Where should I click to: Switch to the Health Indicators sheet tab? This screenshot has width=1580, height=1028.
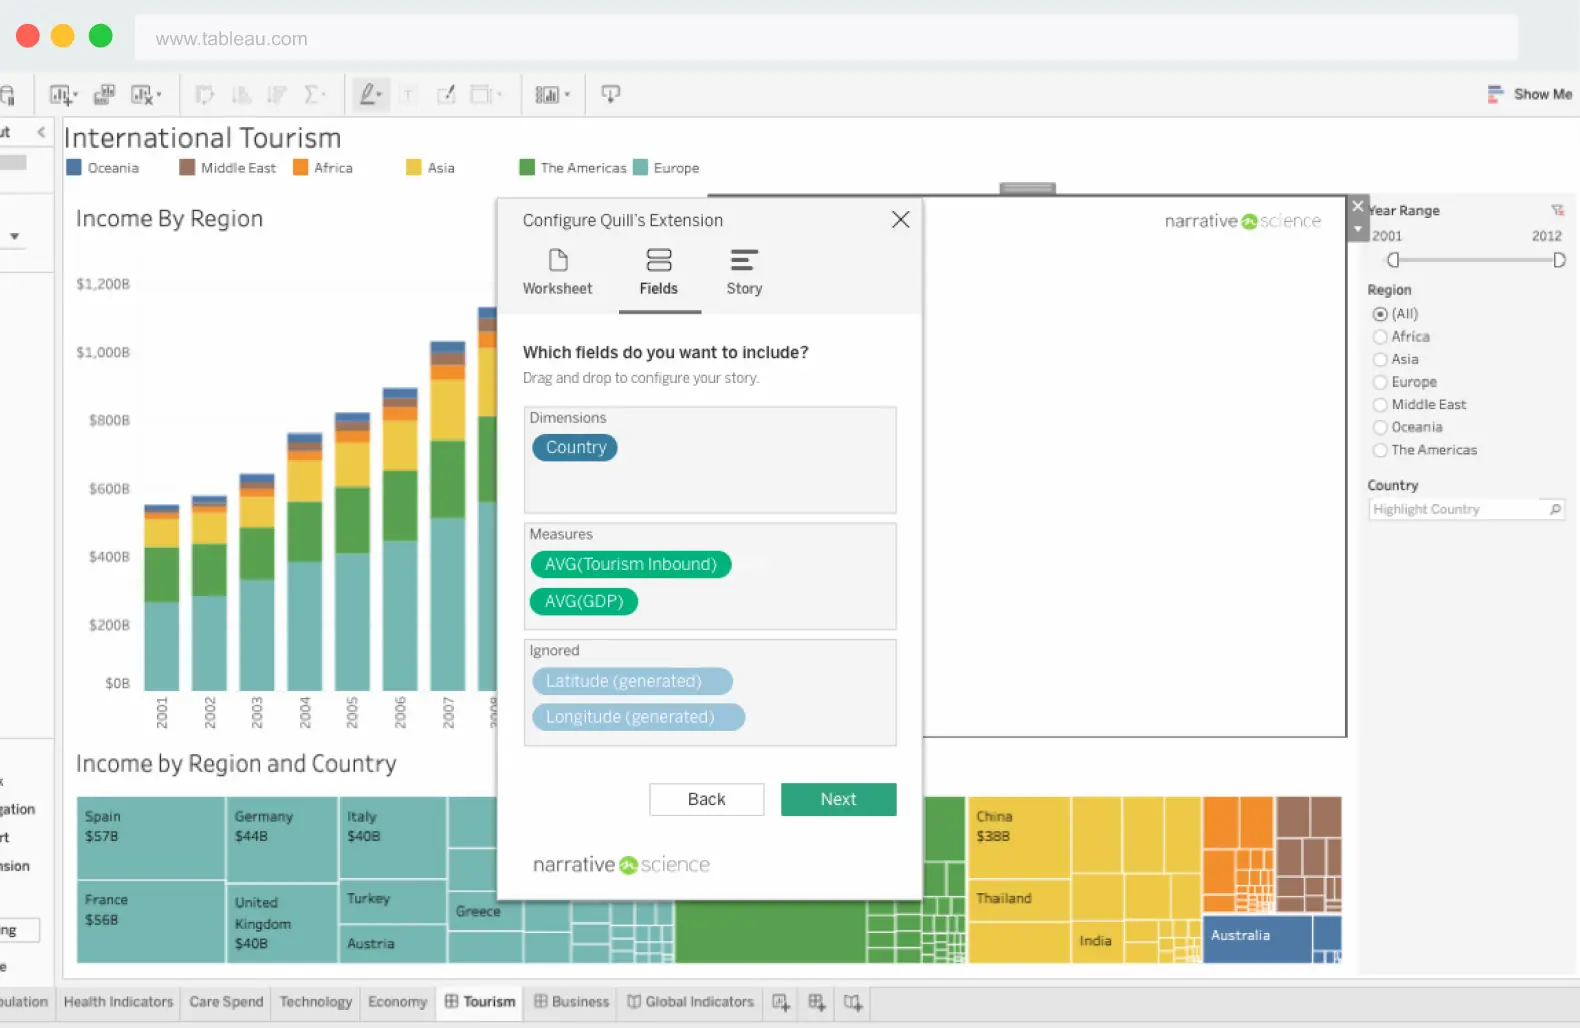coord(118,1002)
